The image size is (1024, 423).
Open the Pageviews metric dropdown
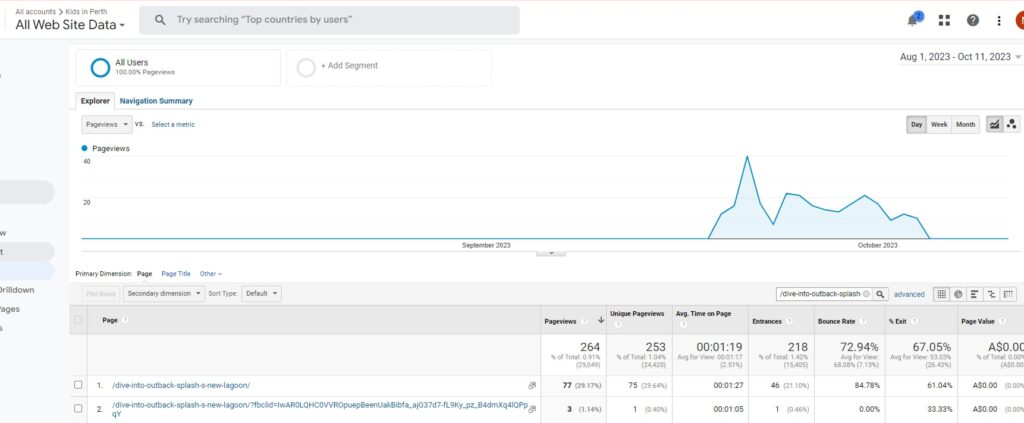pyautogui.click(x=106, y=124)
